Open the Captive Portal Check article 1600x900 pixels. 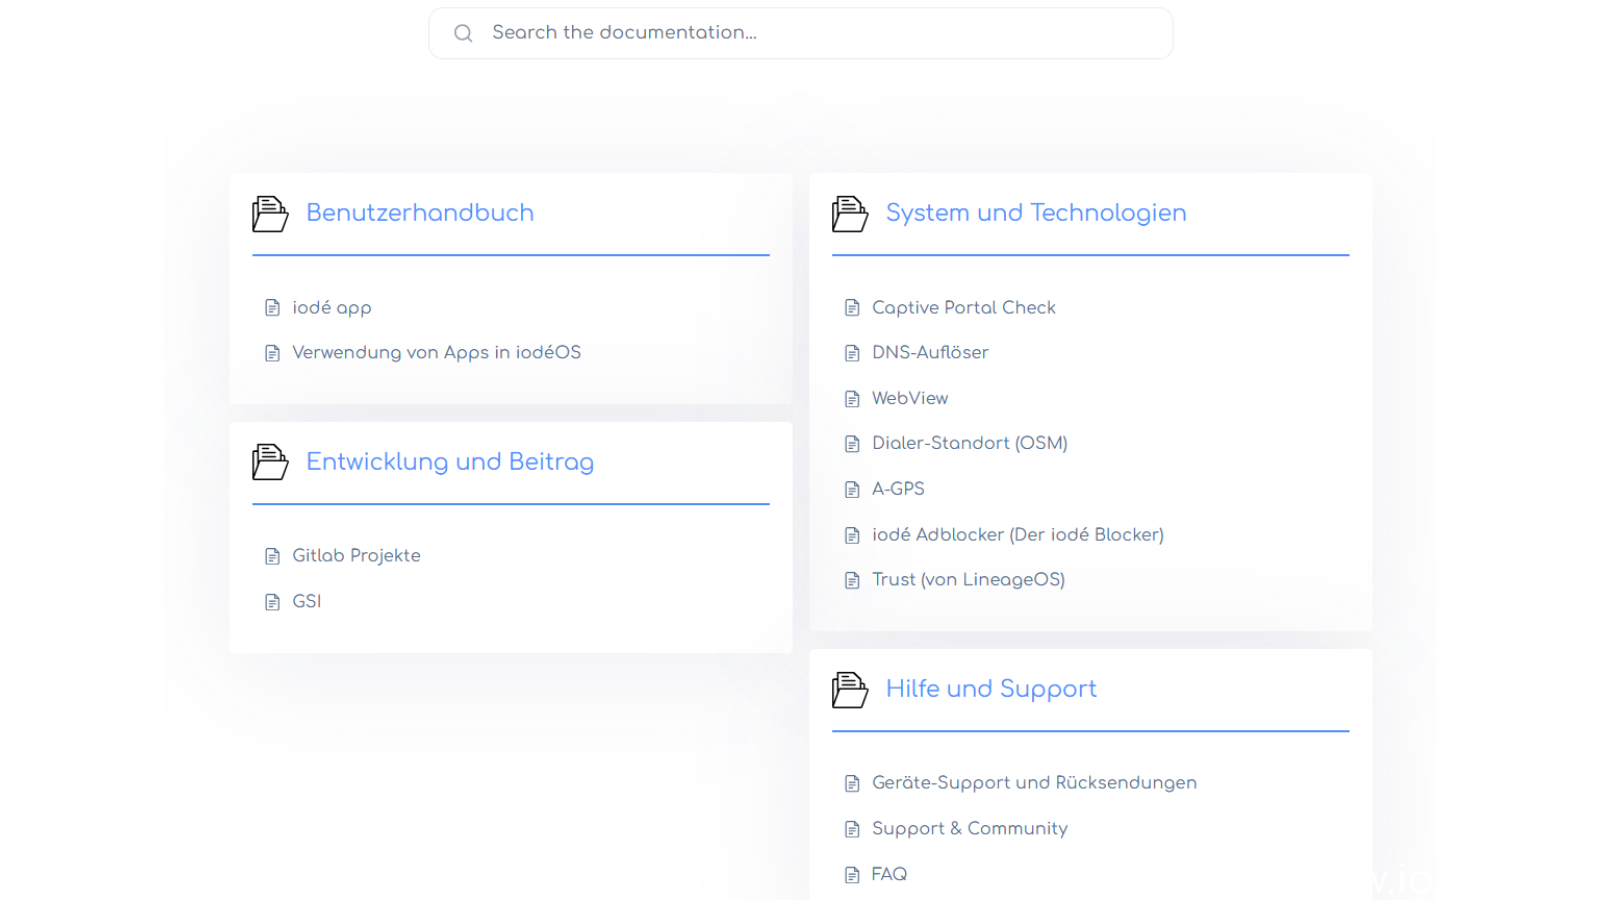click(964, 308)
